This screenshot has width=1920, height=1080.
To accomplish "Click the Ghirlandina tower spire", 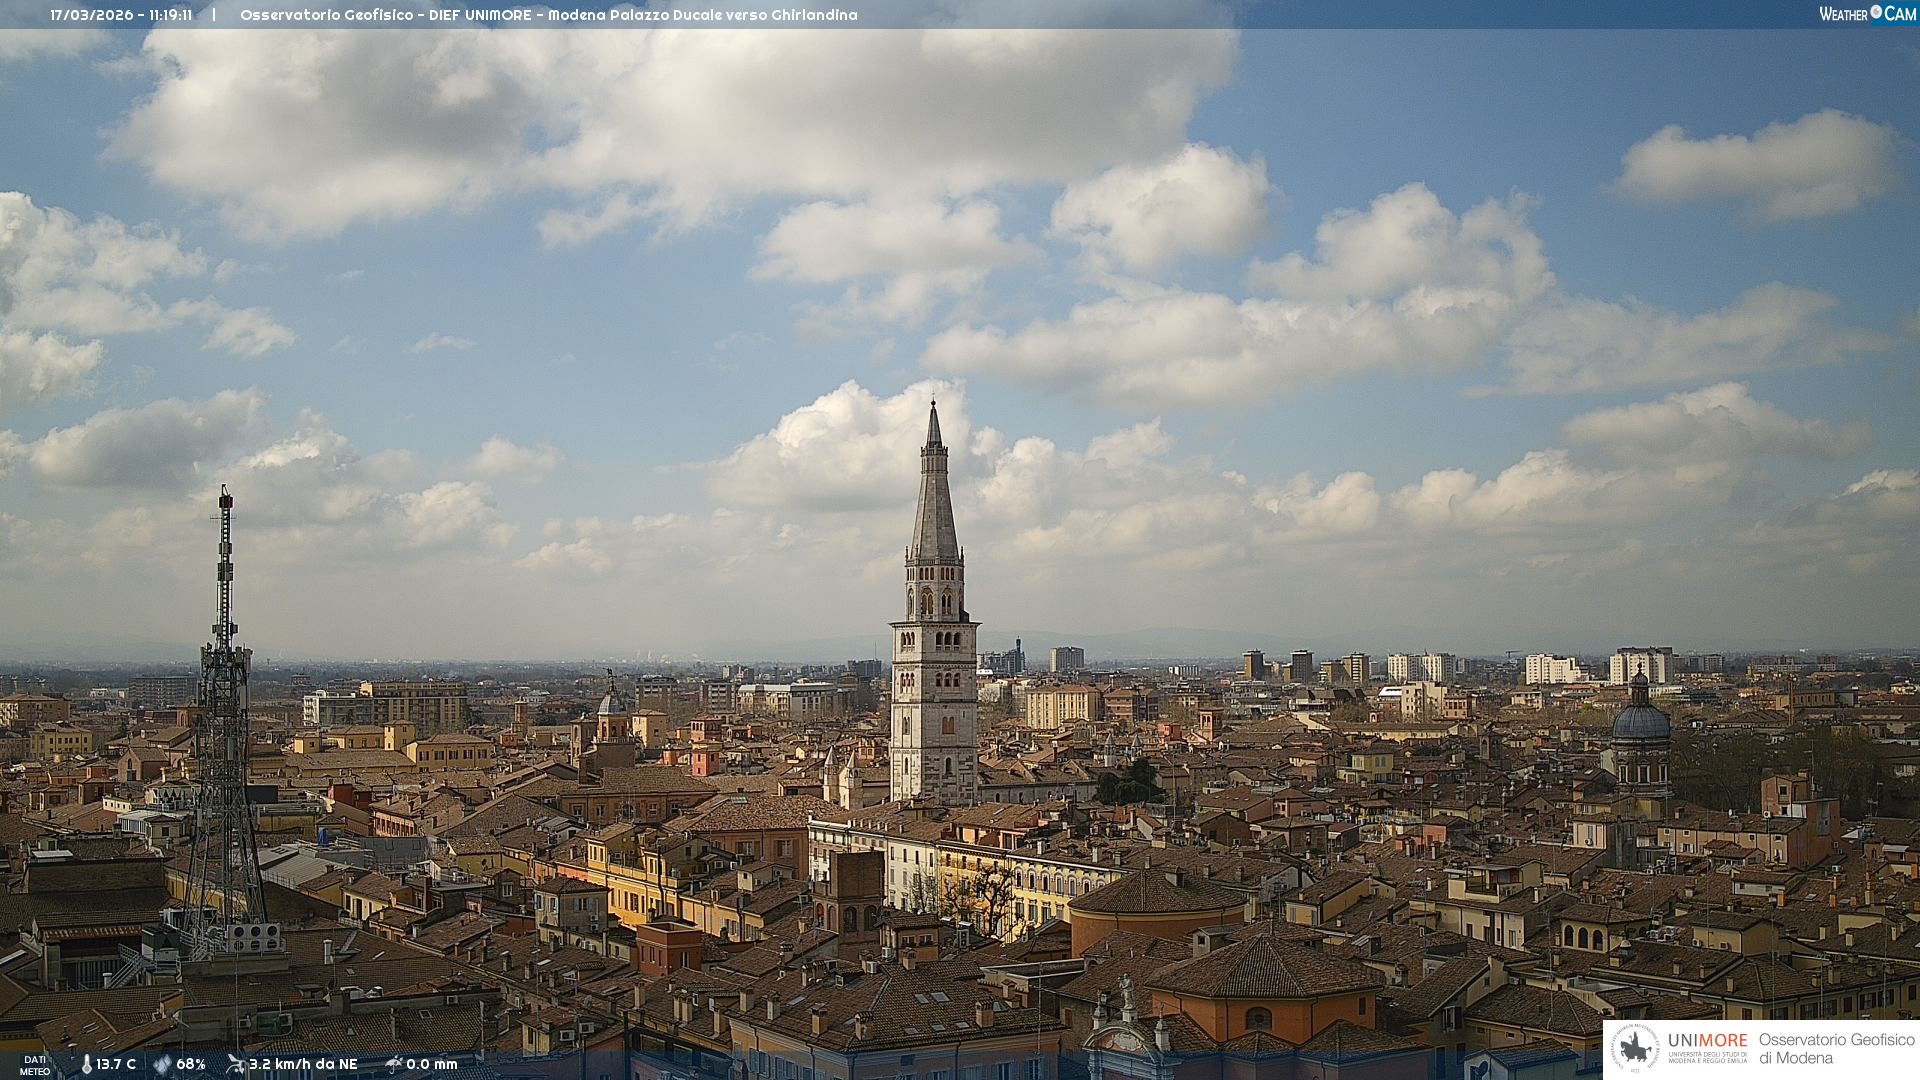I will point(934,500).
